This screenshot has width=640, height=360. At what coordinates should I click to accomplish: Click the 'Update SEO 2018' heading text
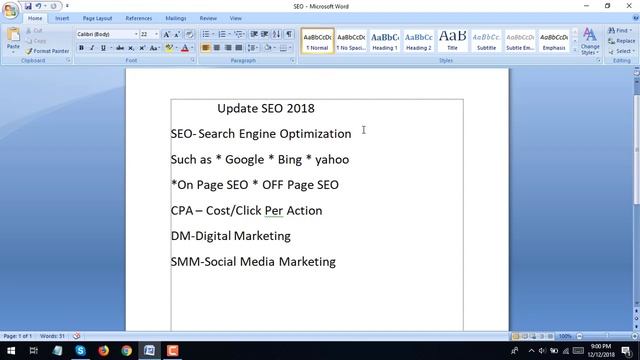(x=266, y=108)
